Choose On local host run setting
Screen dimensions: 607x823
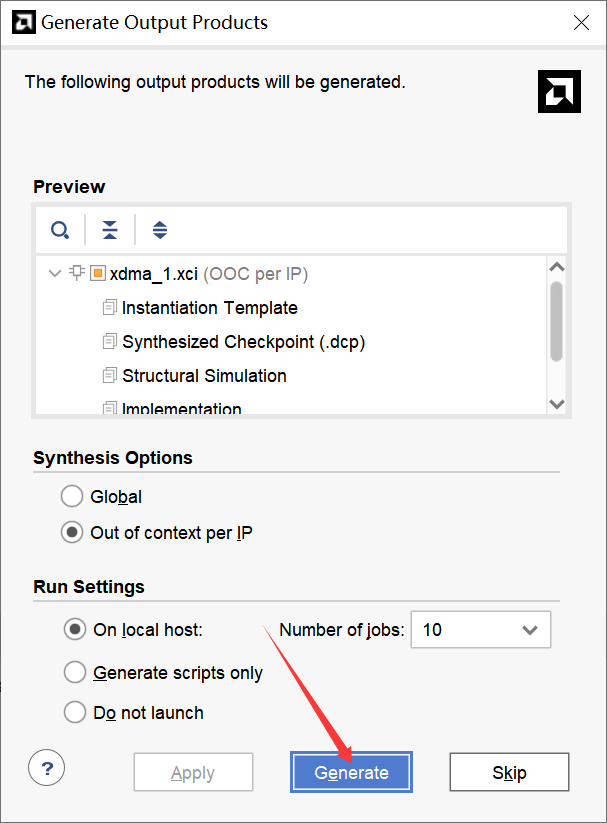(x=75, y=629)
